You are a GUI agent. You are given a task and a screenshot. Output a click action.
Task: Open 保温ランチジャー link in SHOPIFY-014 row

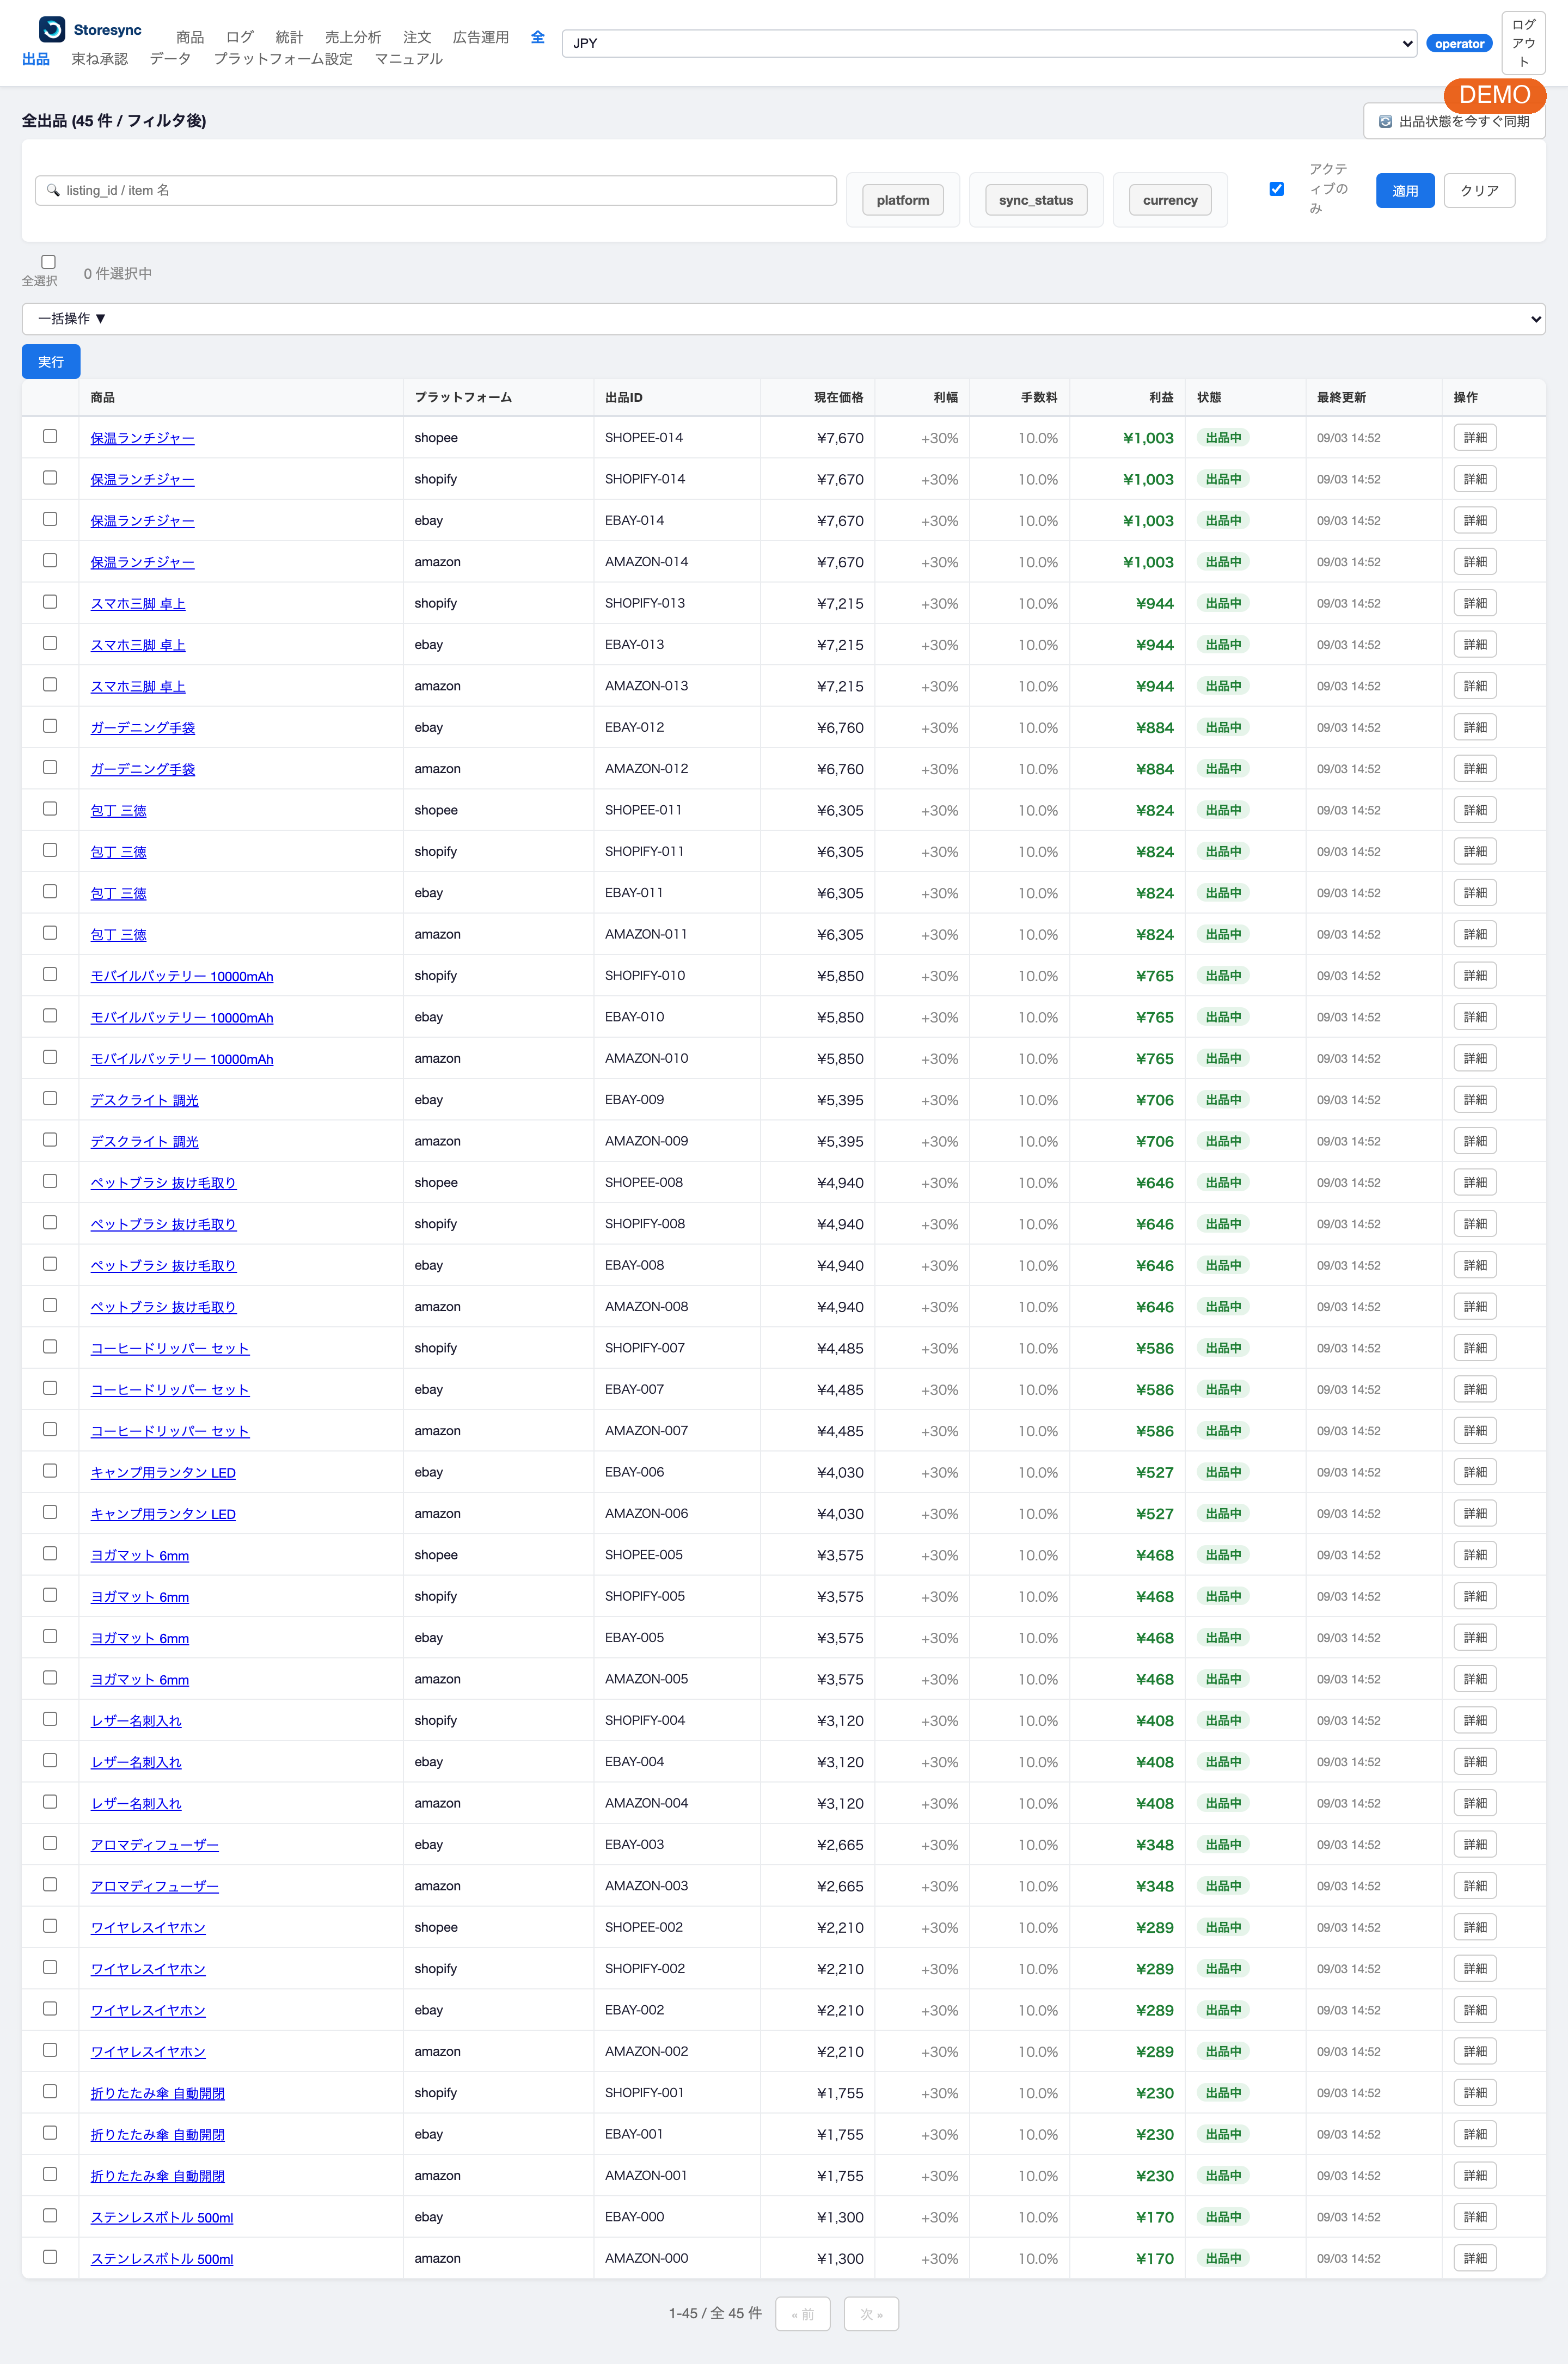(142, 480)
